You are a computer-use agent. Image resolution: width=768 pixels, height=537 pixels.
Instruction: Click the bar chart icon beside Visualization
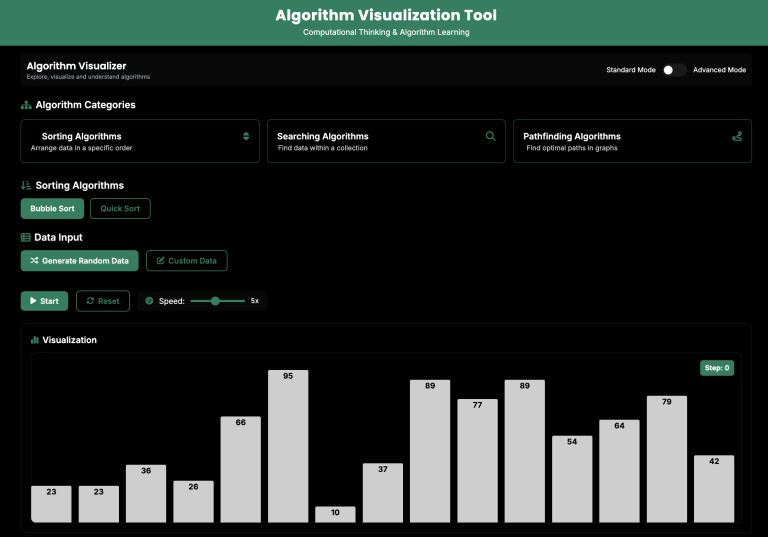(x=34, y=340)
